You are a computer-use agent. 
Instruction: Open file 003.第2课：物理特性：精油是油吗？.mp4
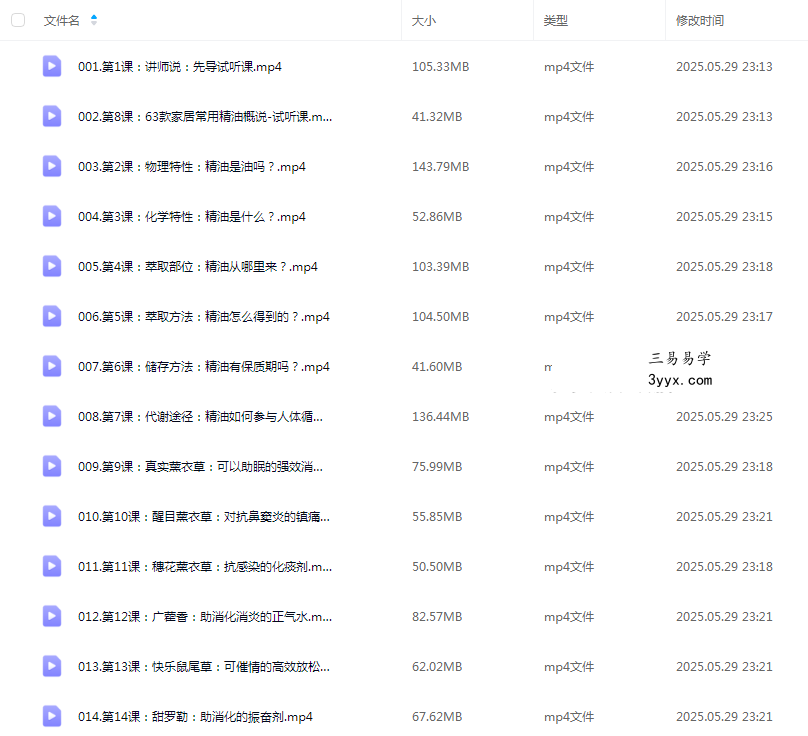point(192,167)
